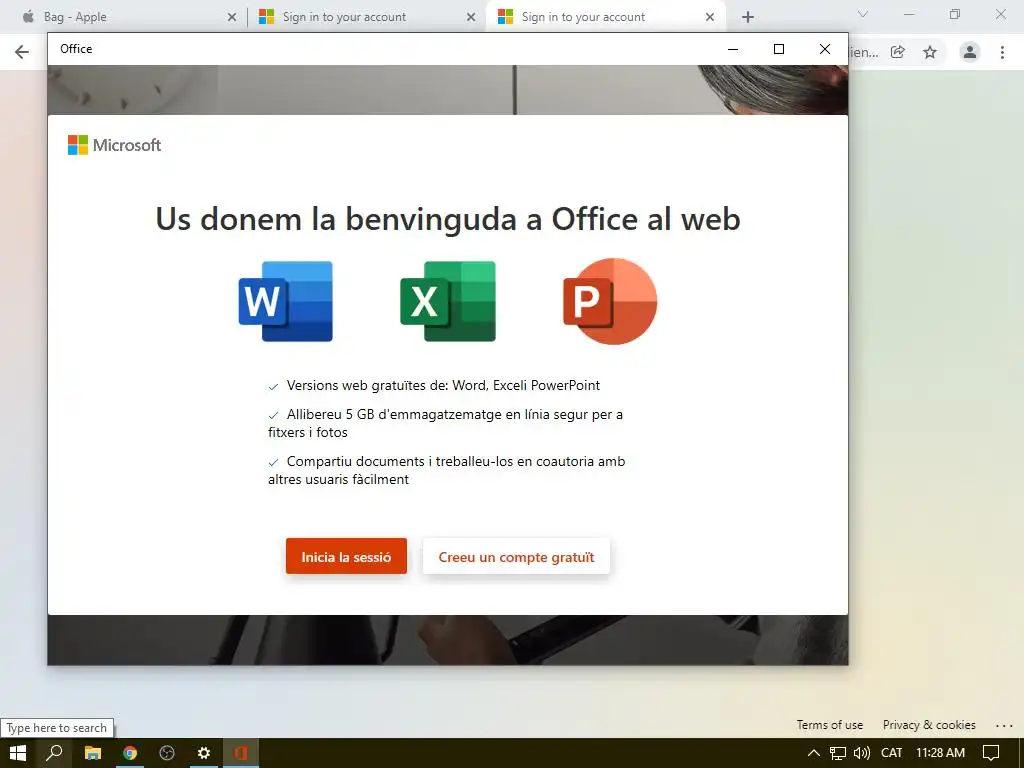Image resolution: width=1024 pixels, height=768 pixels.
Task: Close the Bag - Apple tab
Action: [x=231, y=17]
